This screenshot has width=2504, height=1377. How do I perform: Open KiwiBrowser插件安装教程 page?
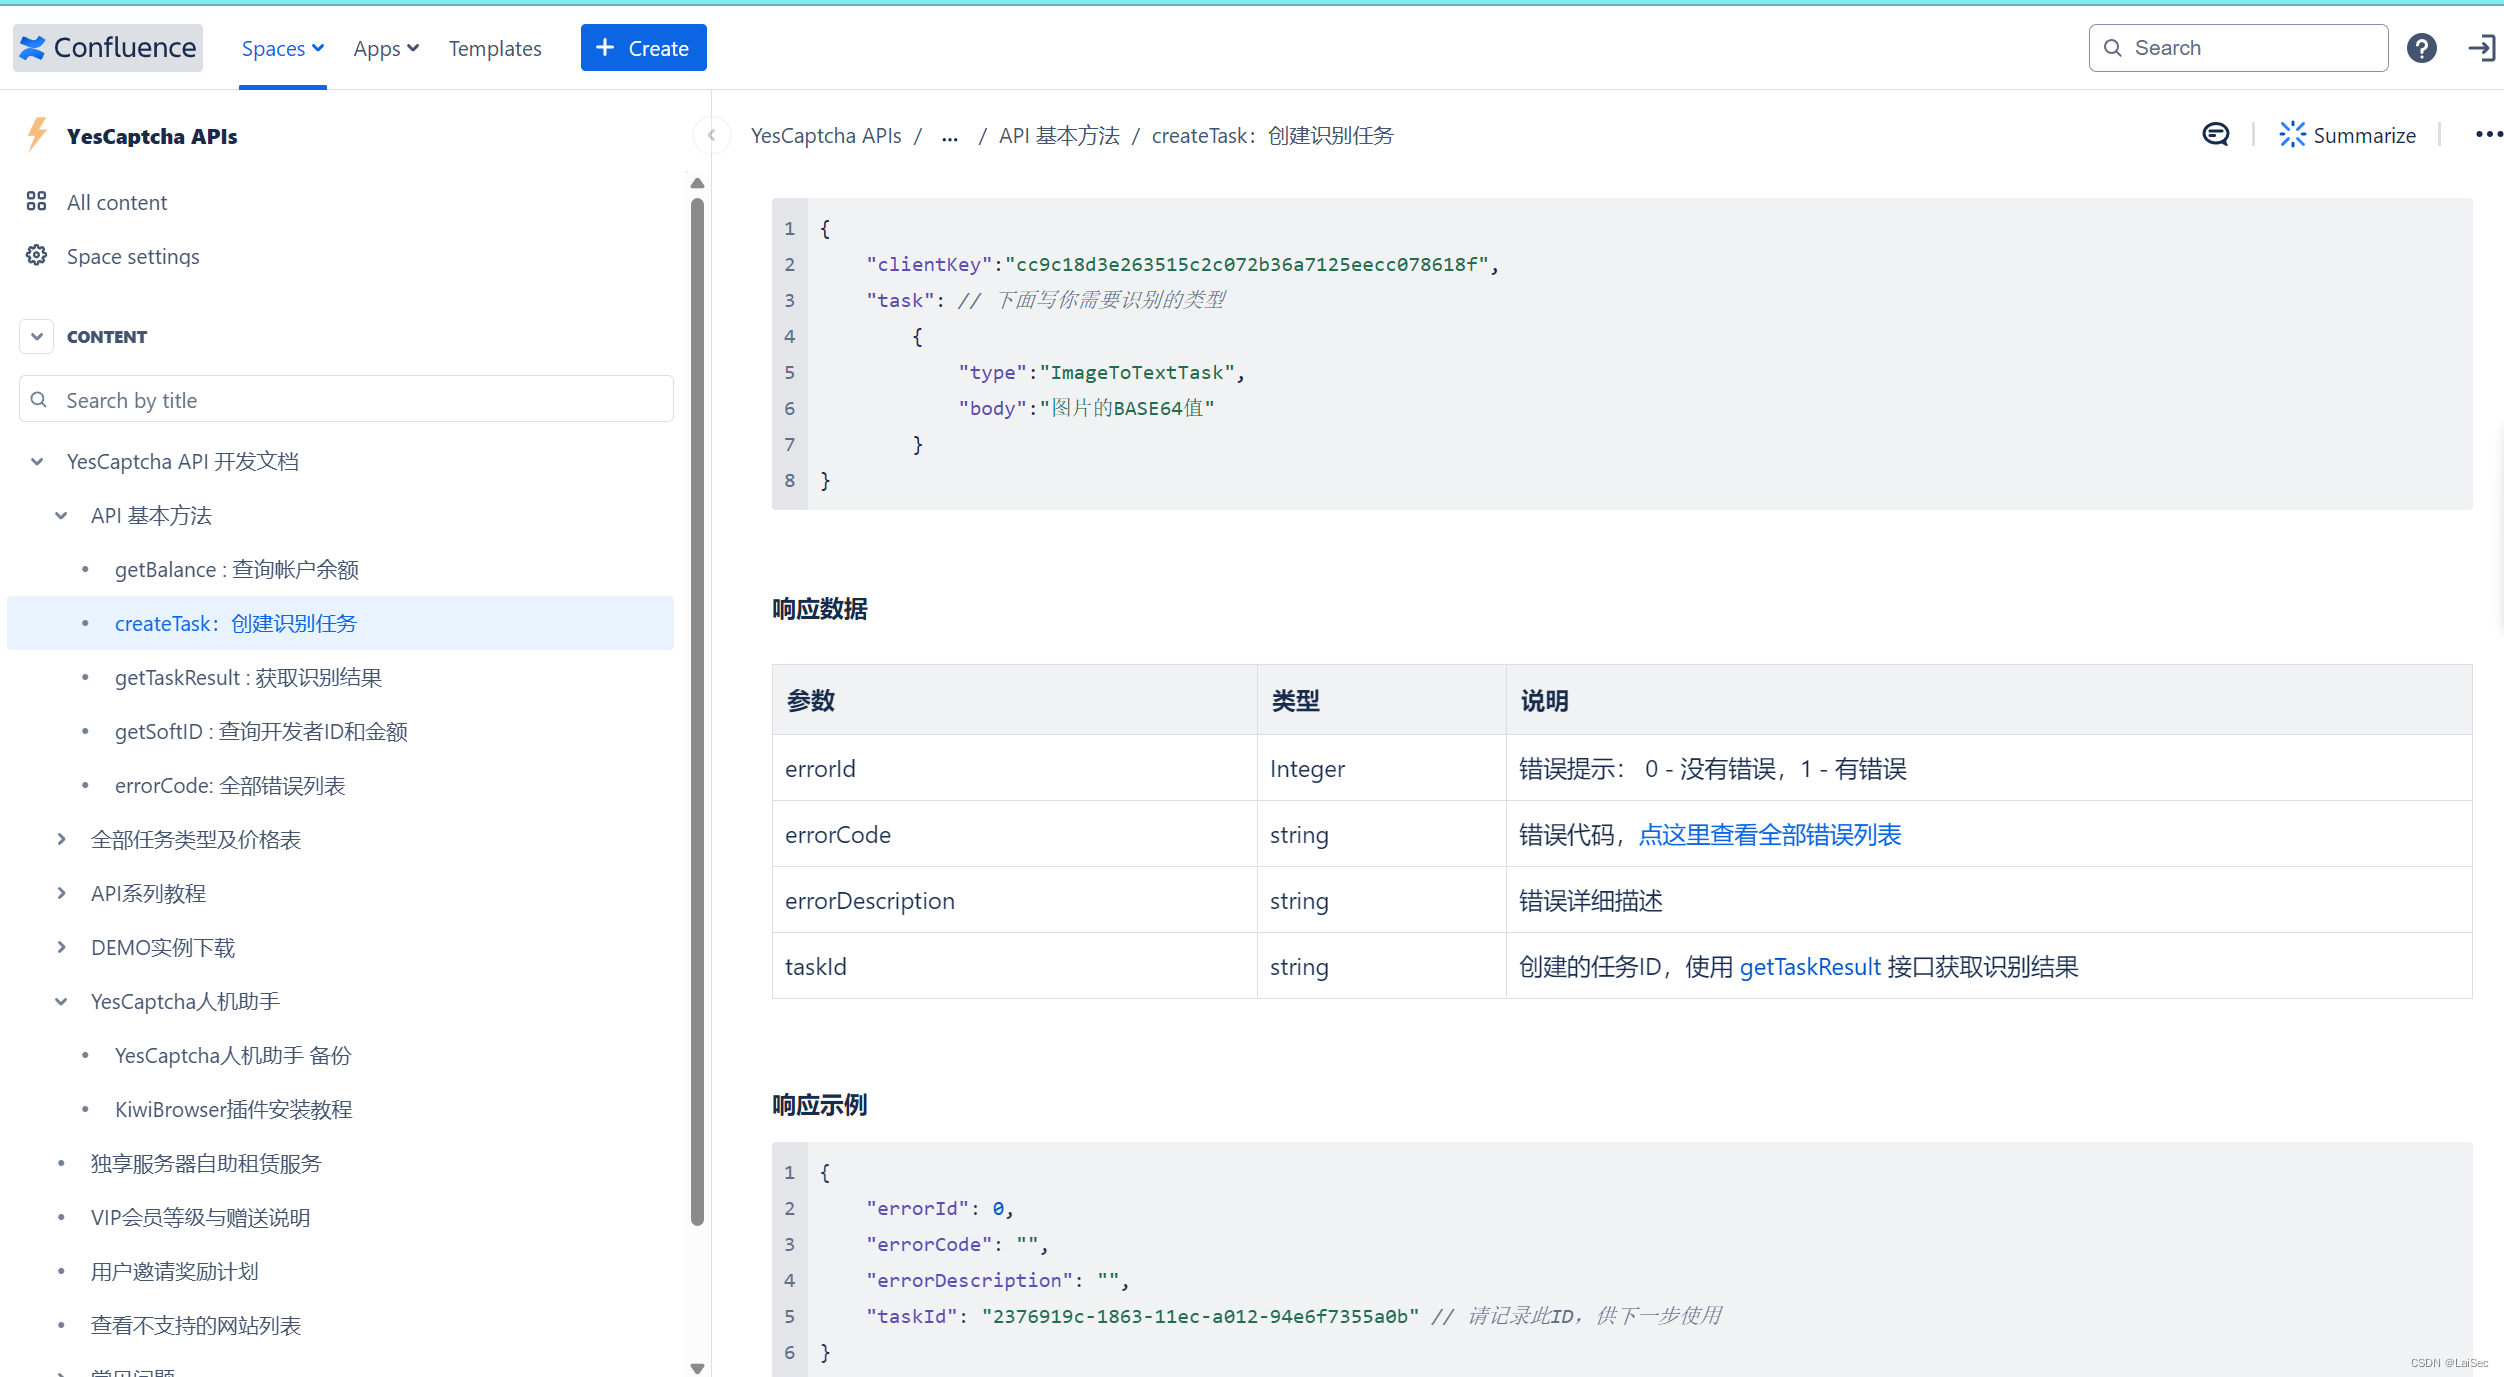233,1110
